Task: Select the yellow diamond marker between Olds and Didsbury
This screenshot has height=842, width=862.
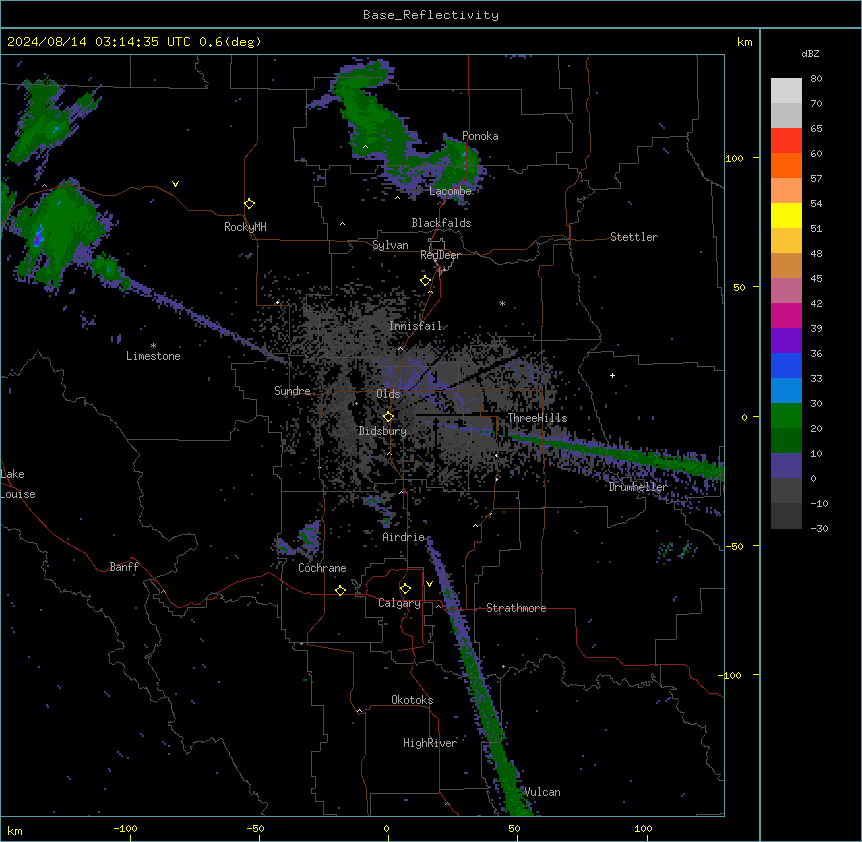Action: pyautogui.click(x=389, y=417)
